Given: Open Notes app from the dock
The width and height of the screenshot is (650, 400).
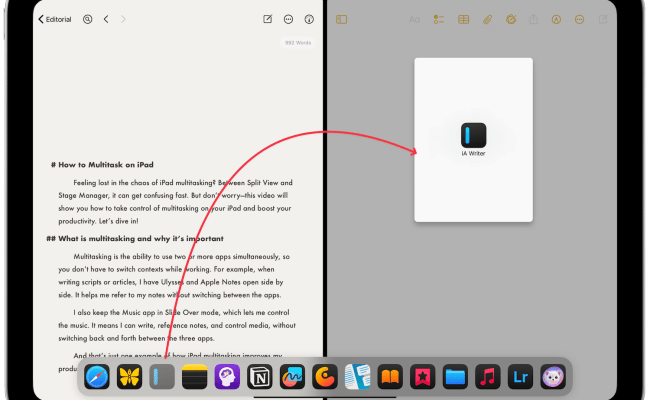Looking at the screenshot, I should pyautogui.click(x=194, y=377).
